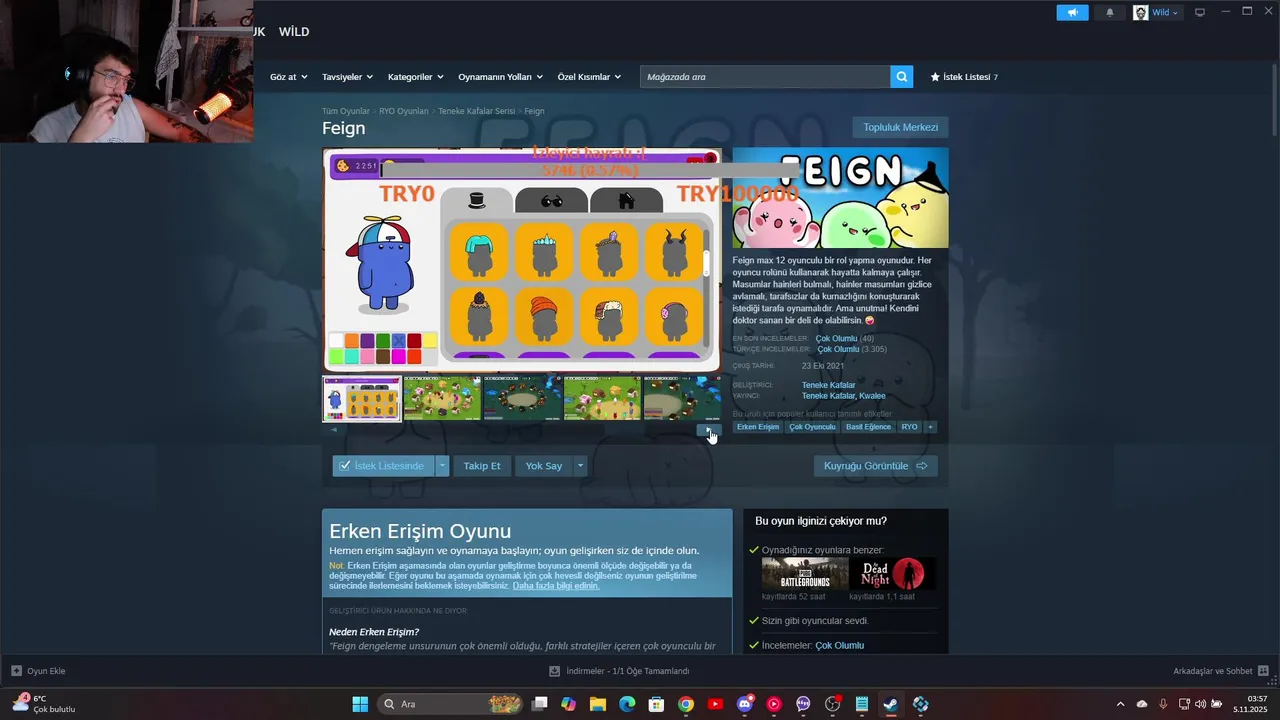Click the WILD tab in the top navigation

[x=294, y=32]
